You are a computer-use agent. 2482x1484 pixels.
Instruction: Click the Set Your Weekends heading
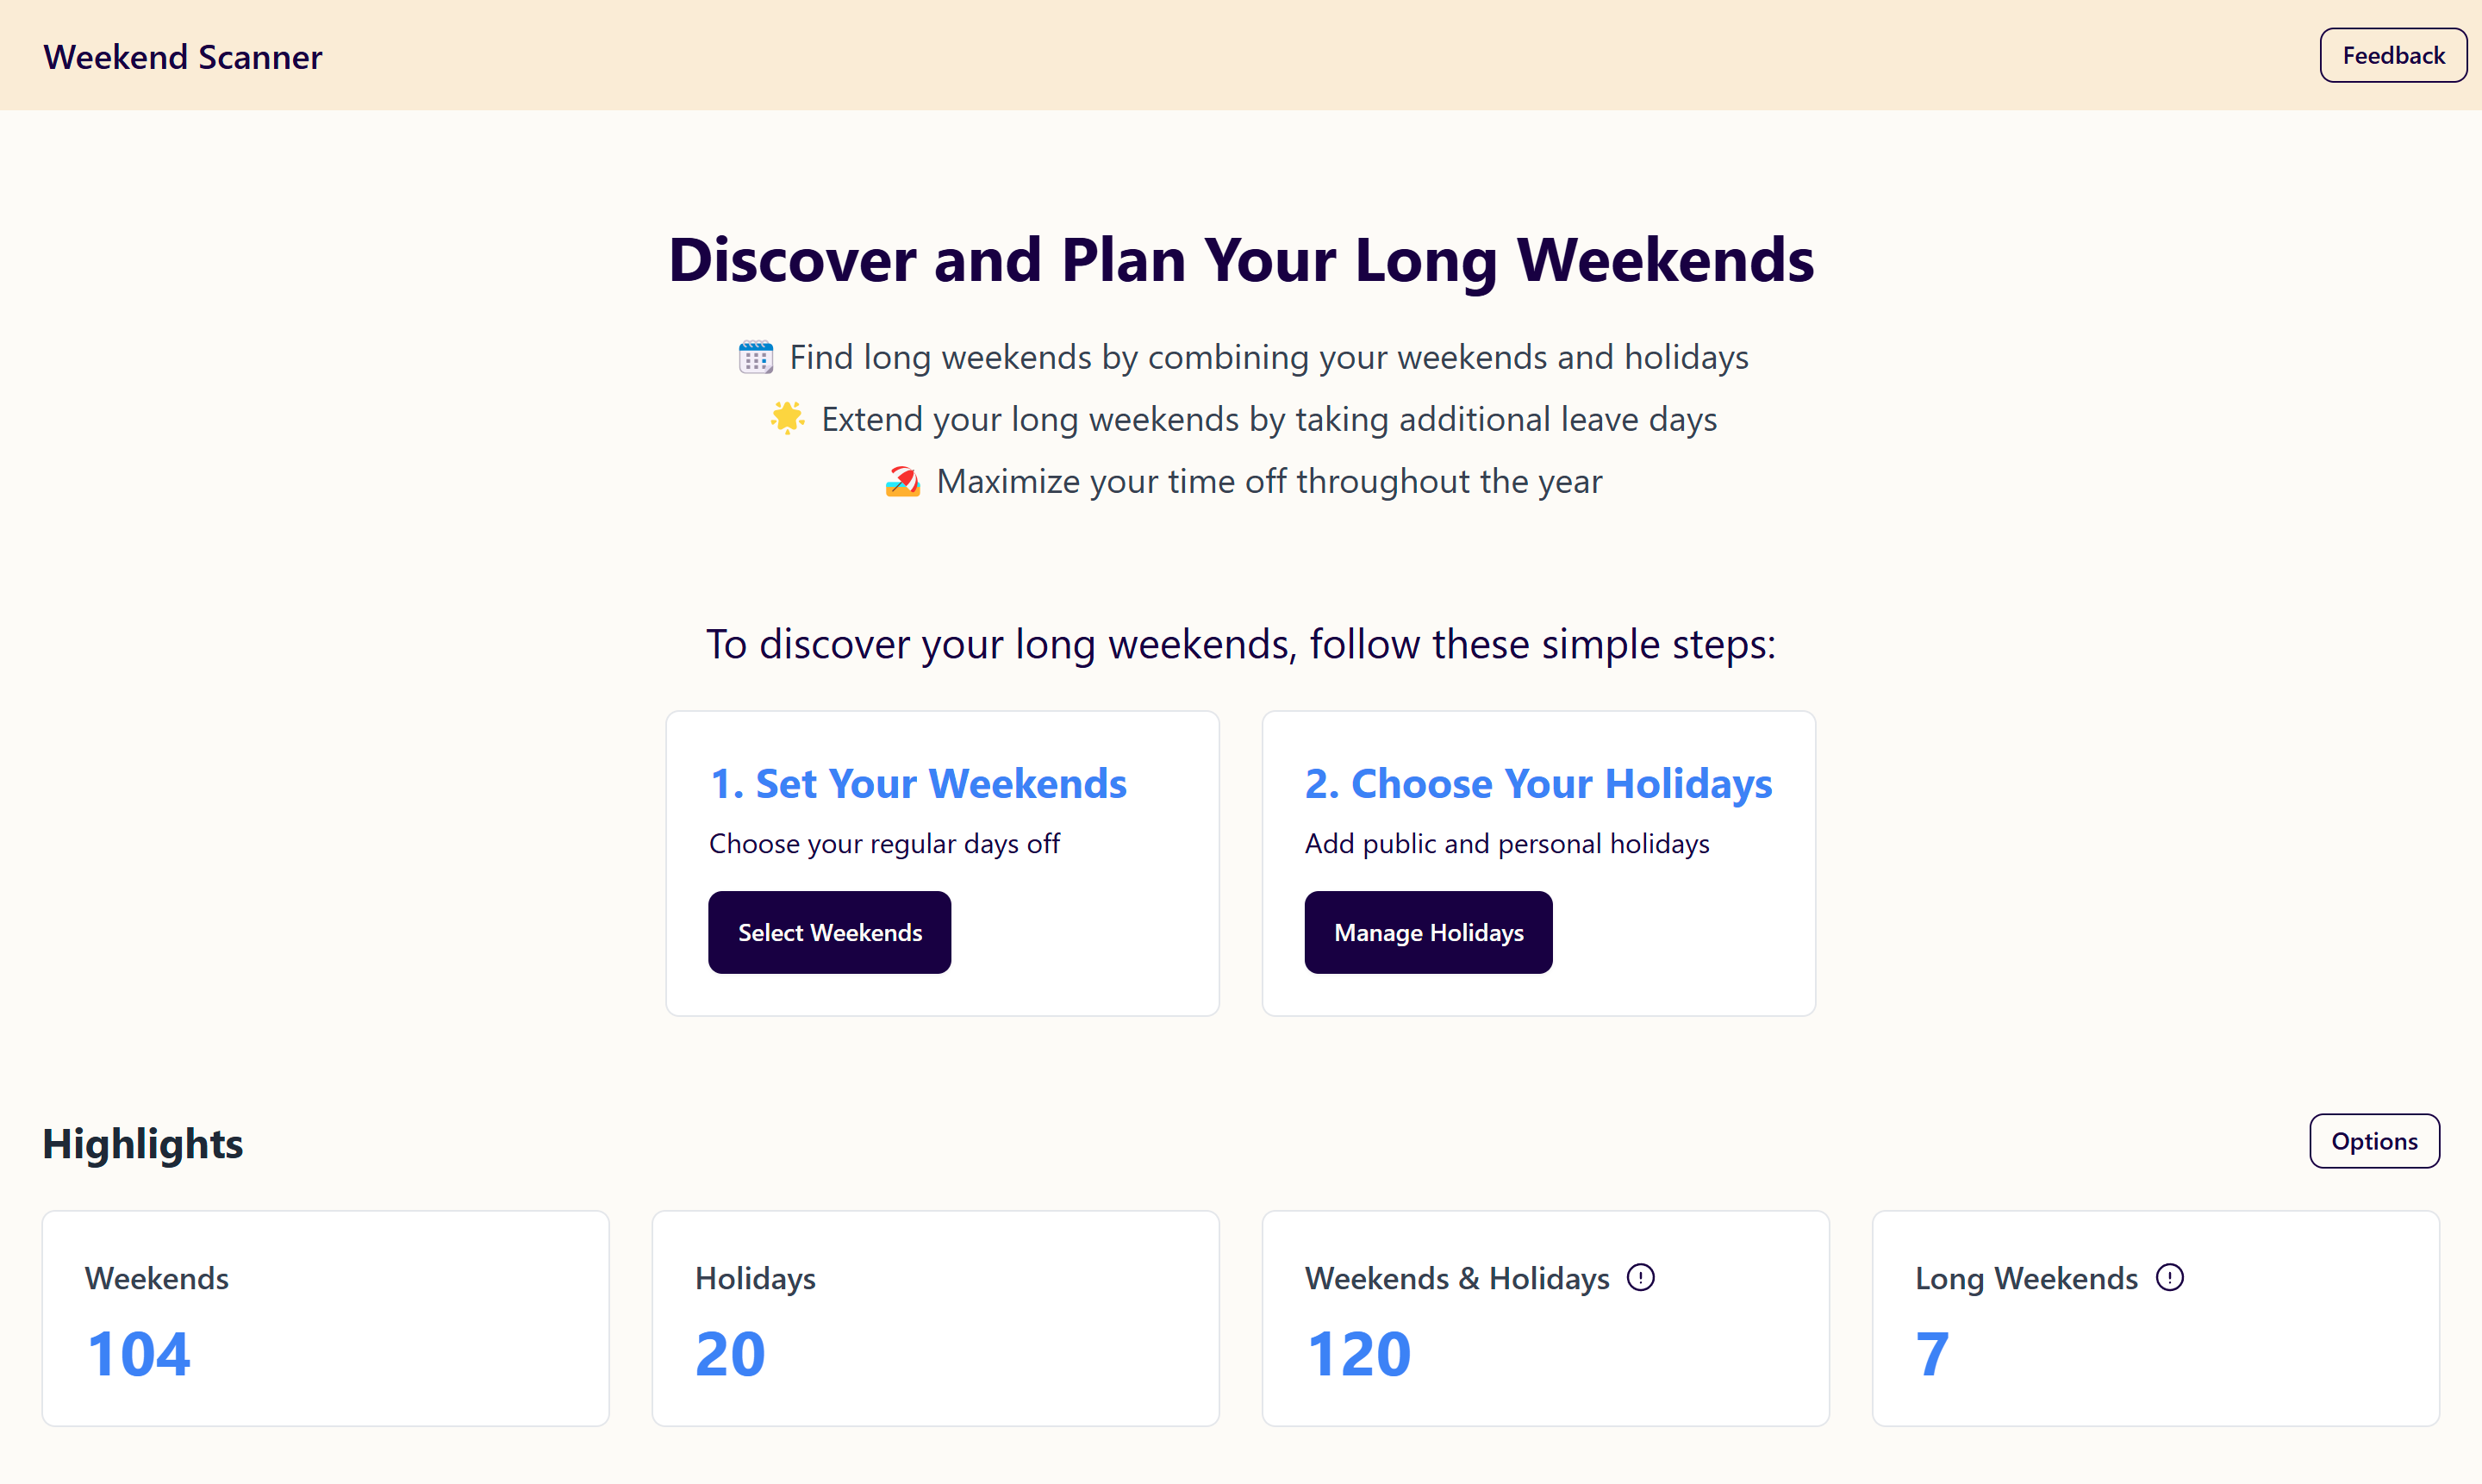pos(918,783)
